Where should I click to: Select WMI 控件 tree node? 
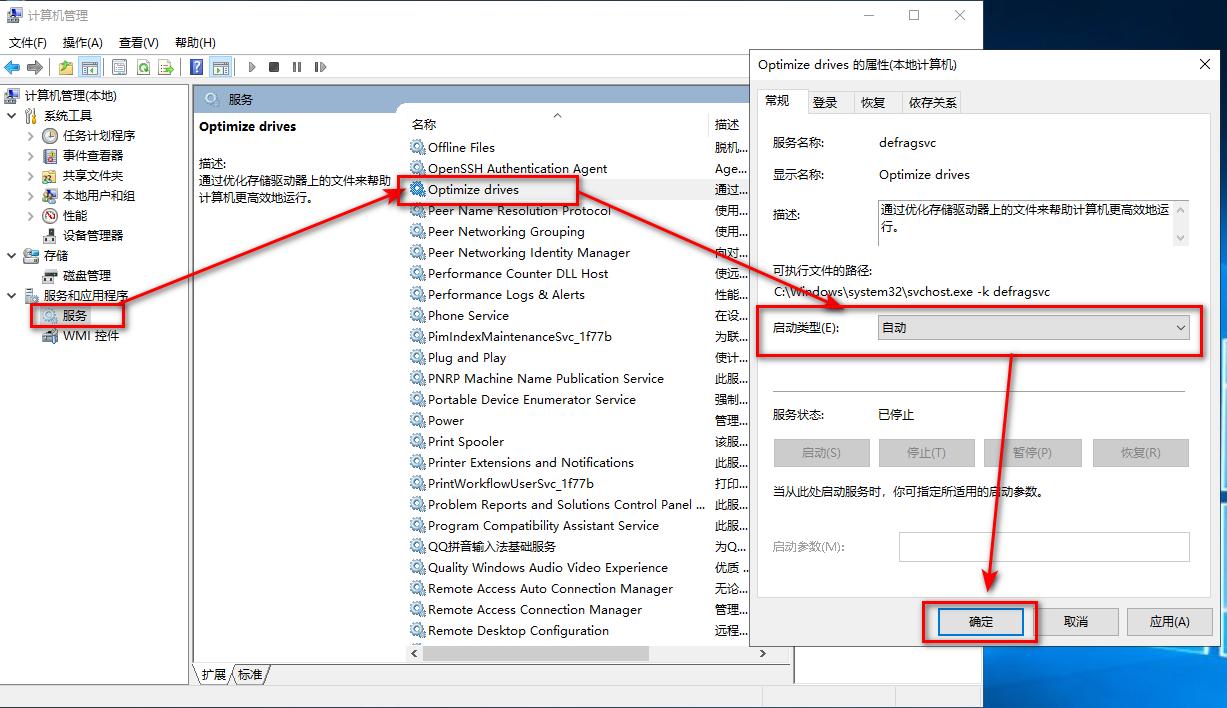(x=91, y=335)
